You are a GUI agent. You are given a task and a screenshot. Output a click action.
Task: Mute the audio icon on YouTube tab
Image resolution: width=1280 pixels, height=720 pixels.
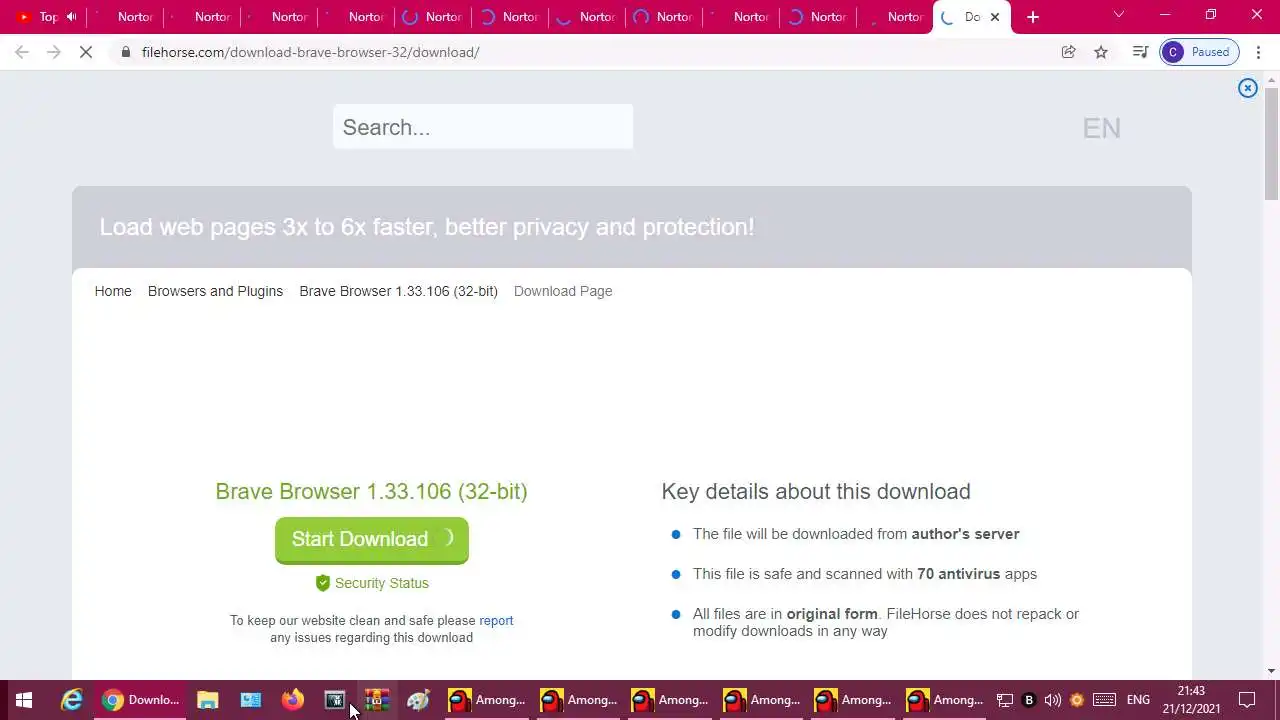(71, 17)
